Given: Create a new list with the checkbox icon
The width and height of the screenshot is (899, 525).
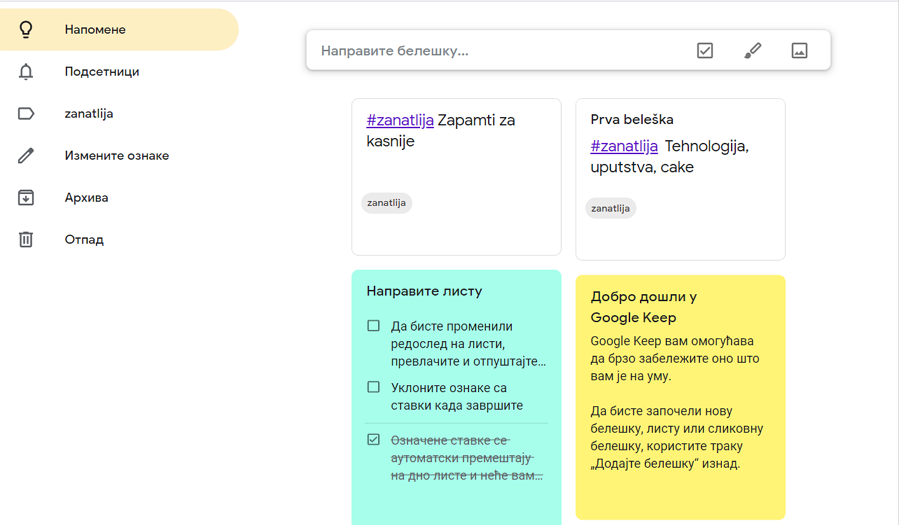Looking at the screenshot, I should tap(705, 50).
